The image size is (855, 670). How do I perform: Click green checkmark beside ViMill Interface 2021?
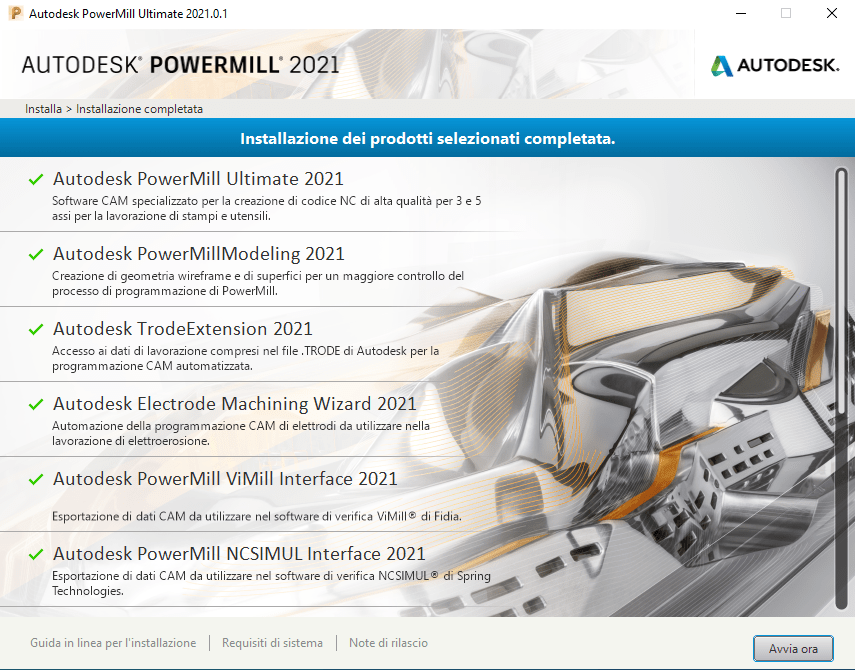pyautogui.click(x=36, y=479)
